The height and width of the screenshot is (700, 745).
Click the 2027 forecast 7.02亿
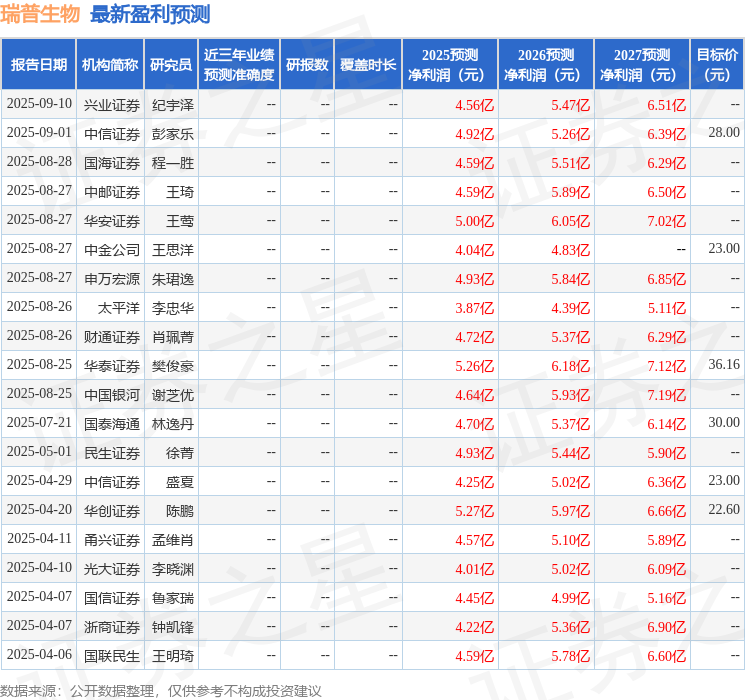click(667, 221)
